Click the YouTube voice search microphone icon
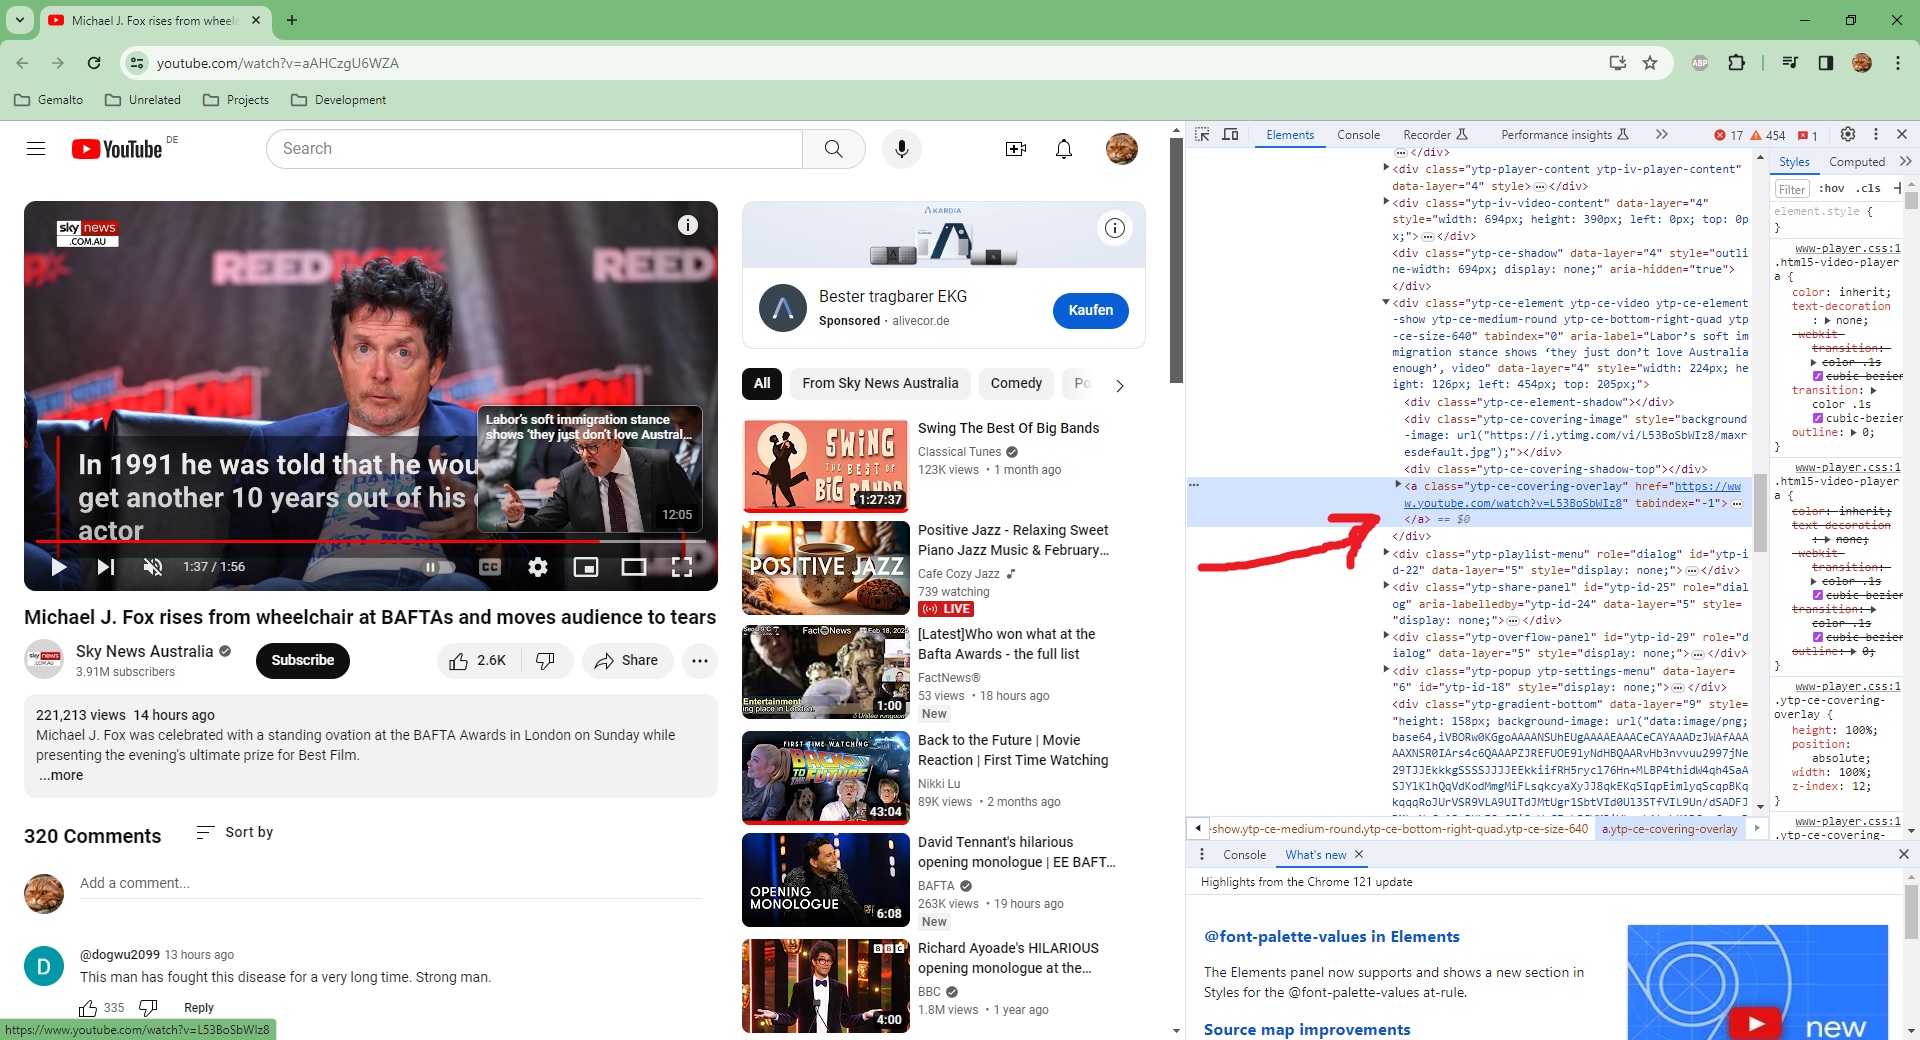Viewport: 1920px width, 1040px height. pos(901,149)
